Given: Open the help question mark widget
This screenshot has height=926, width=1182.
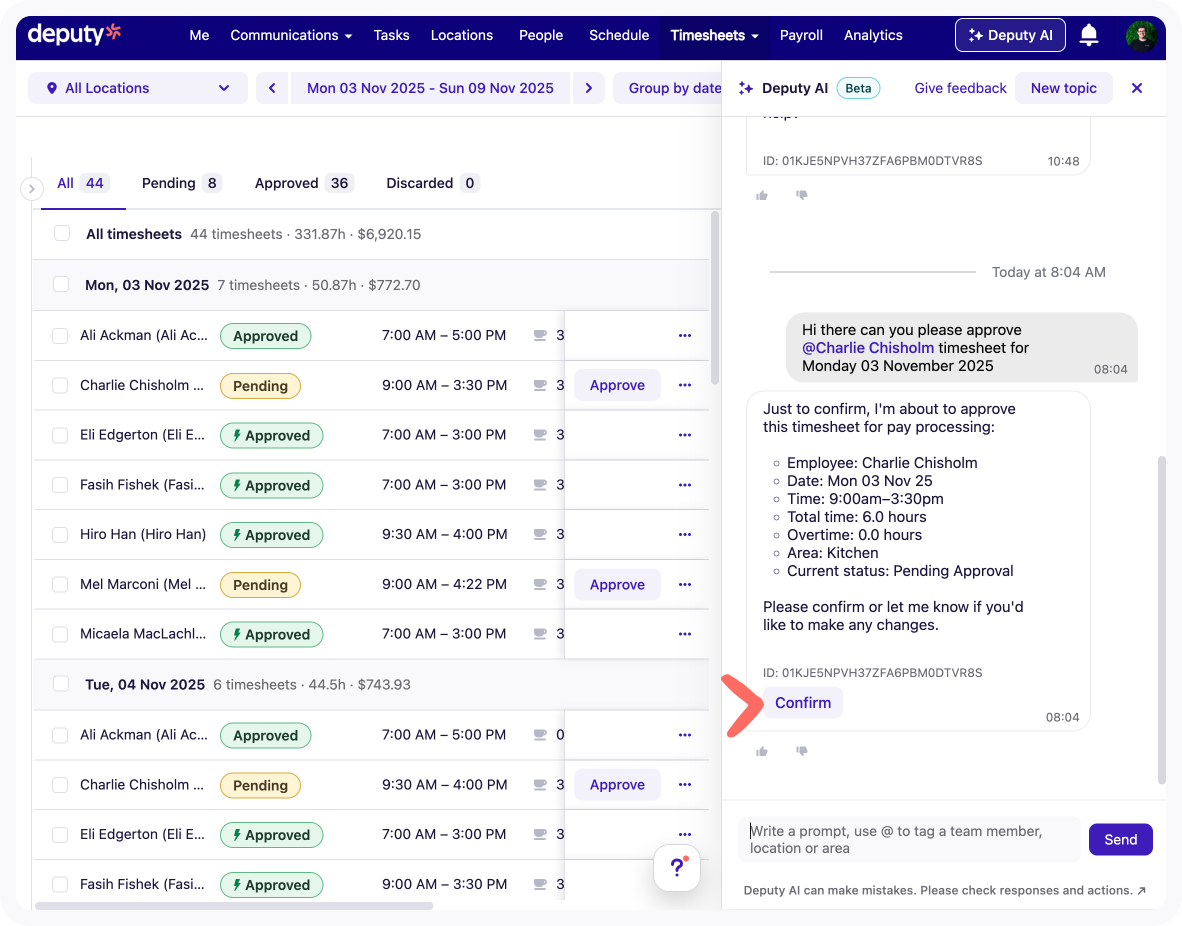Looking at the screenshot, I should (677, 867).
